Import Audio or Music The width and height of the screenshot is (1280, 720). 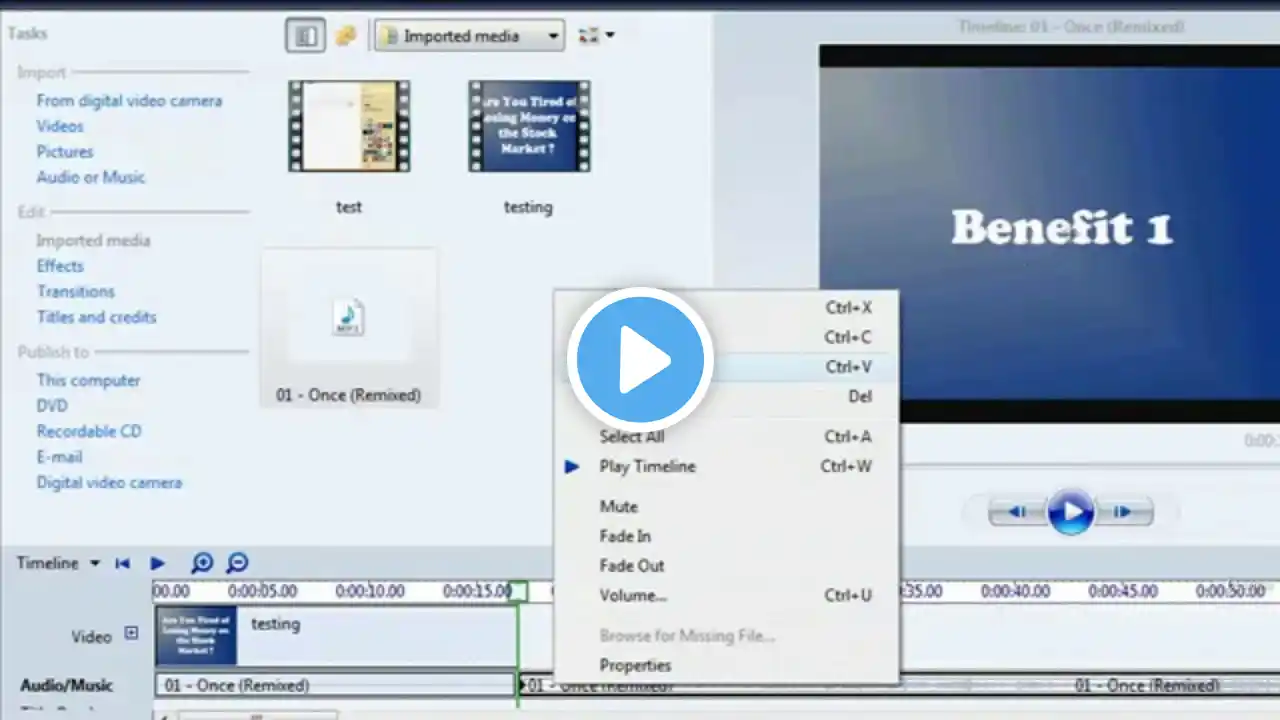pyautogui.click(x=91, y=177)
